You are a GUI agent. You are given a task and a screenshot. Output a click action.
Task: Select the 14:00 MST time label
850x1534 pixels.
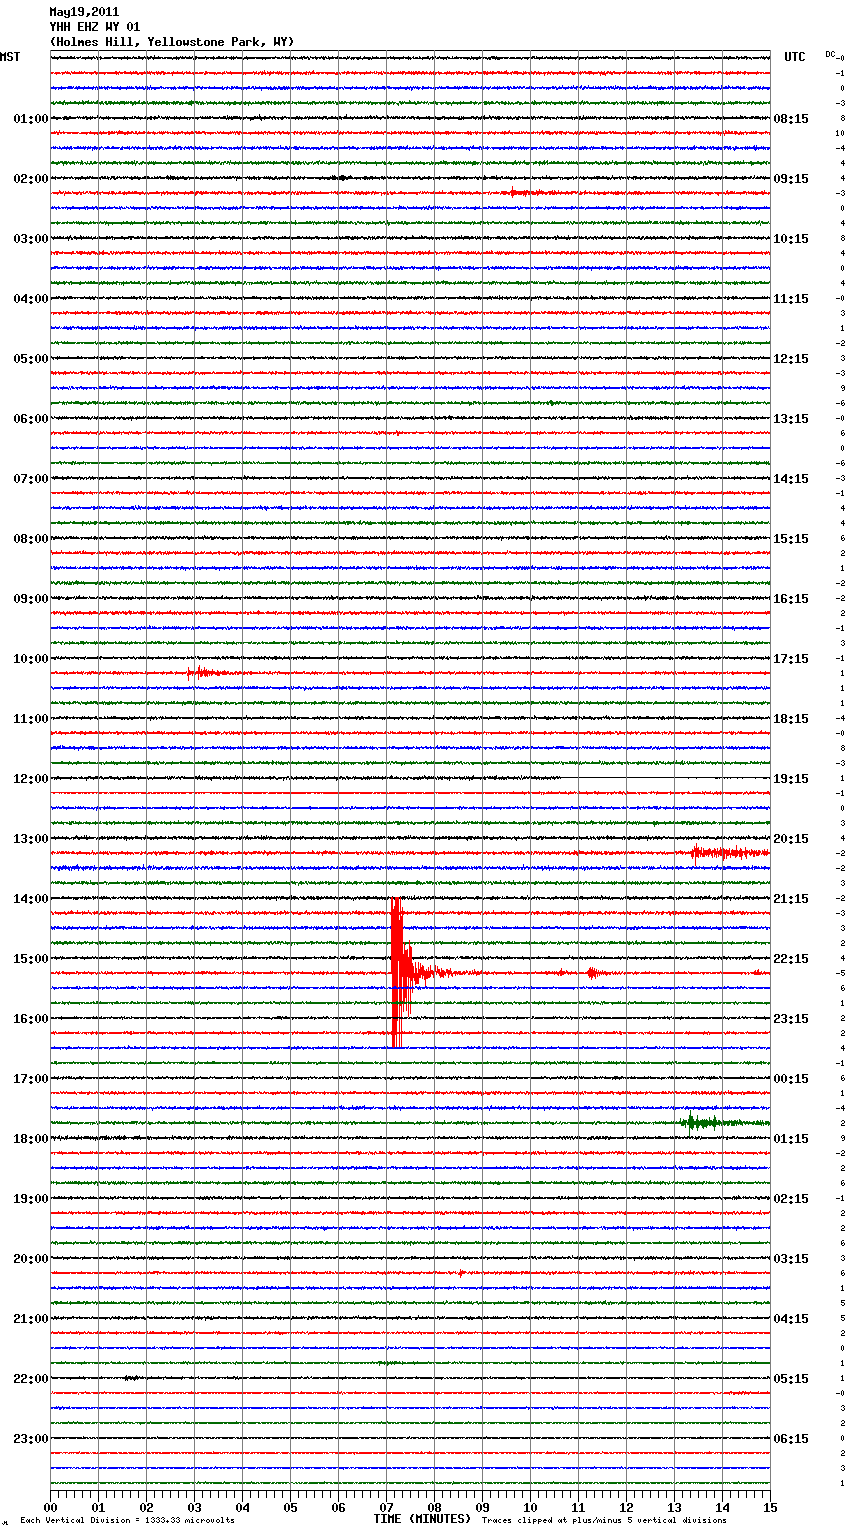31,899
